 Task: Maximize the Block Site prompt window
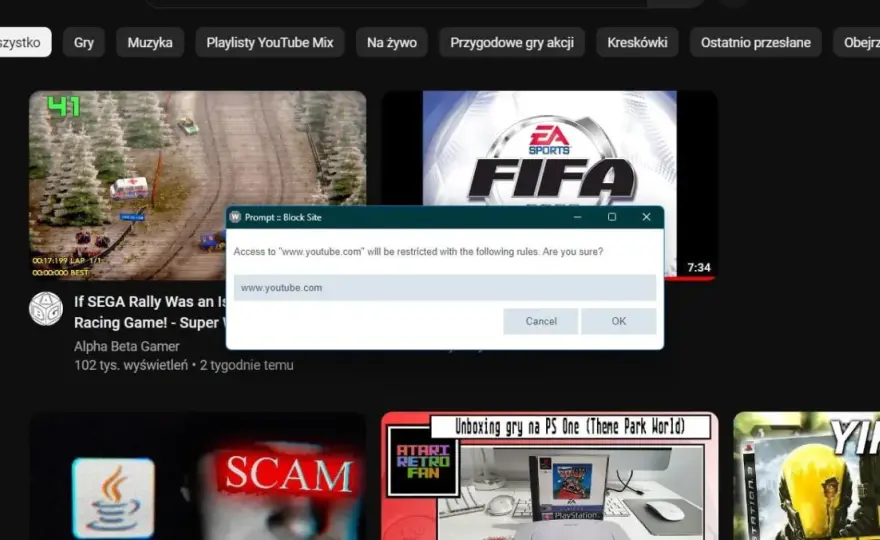tap(612, 217)
